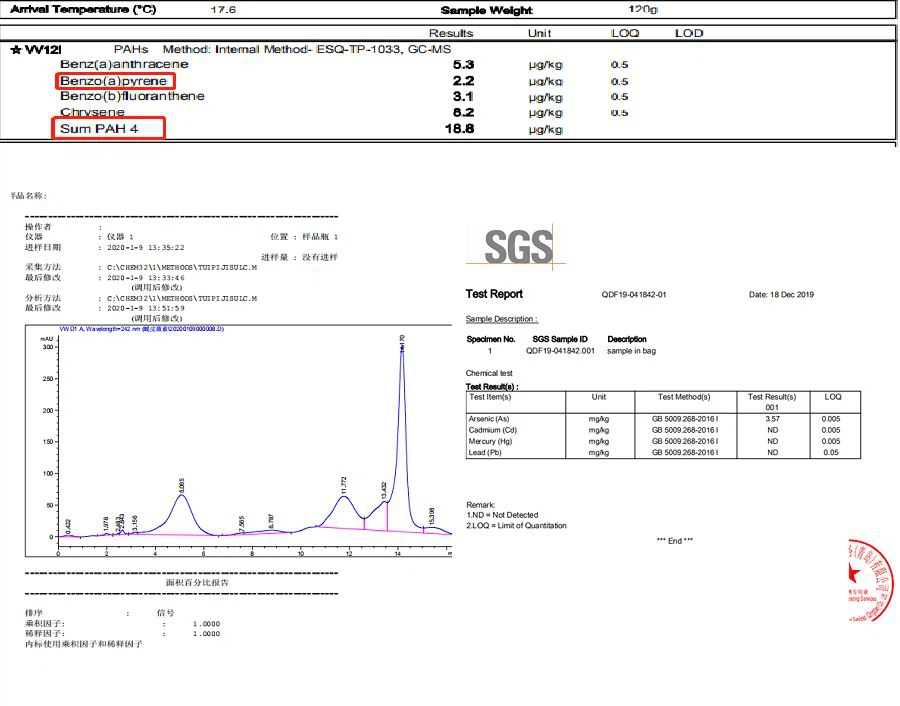Click the peak label "7.565"
The height and width of the screenshot is (706, 900).
click(242, 523)
